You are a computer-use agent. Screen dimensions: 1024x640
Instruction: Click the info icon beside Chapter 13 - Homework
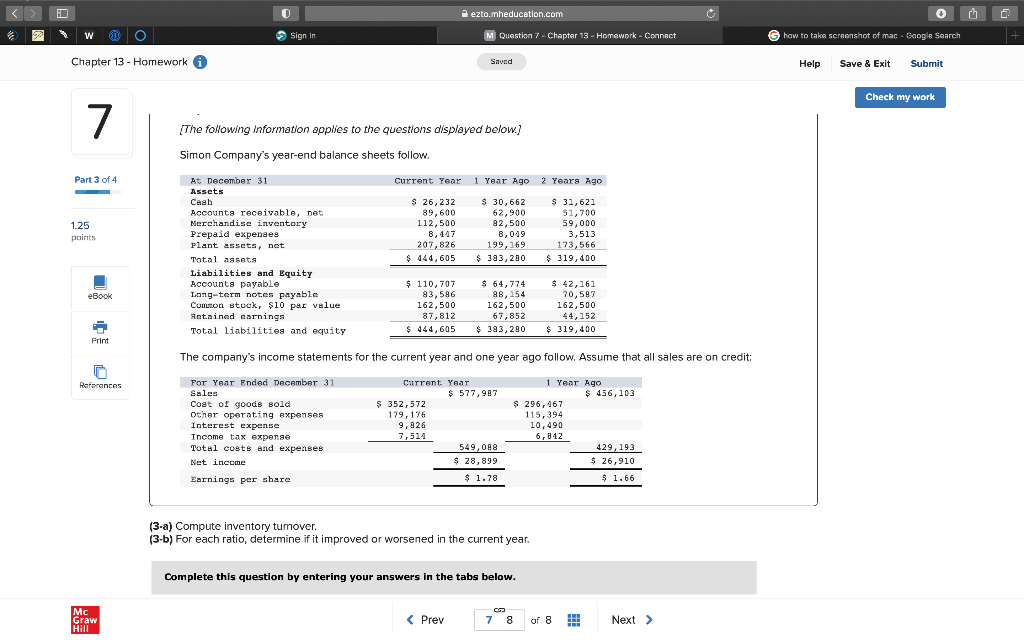tap(200, 62)
